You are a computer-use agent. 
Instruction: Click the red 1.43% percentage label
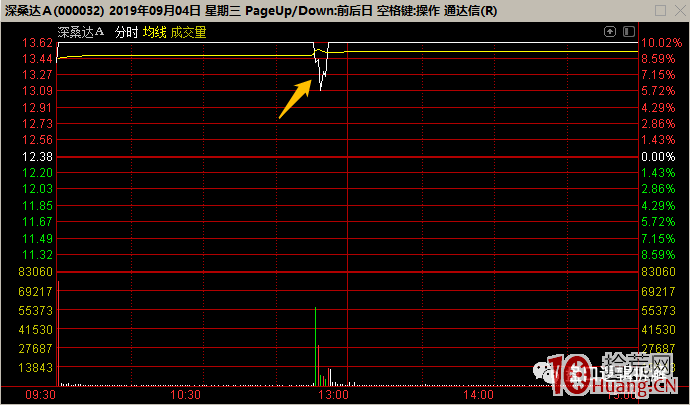click(x=658, y=140)
